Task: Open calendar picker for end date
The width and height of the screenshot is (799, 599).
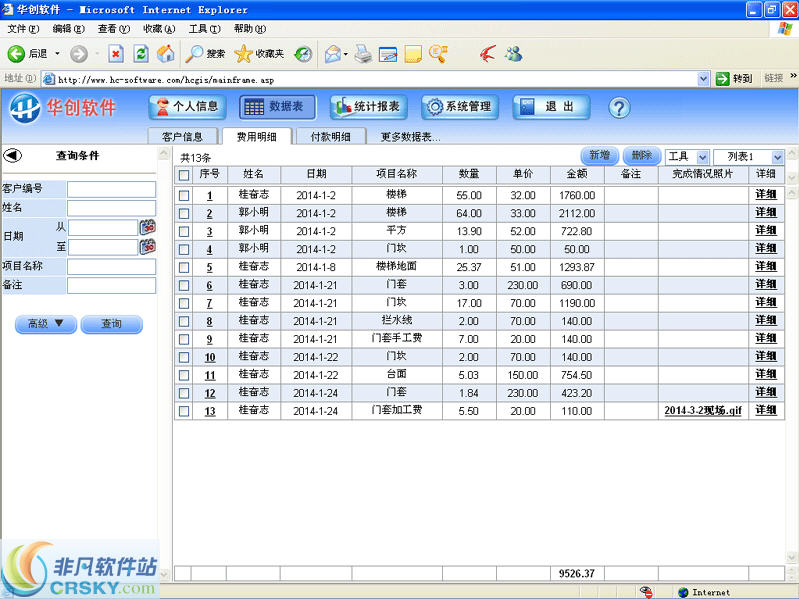Action: 148,247
